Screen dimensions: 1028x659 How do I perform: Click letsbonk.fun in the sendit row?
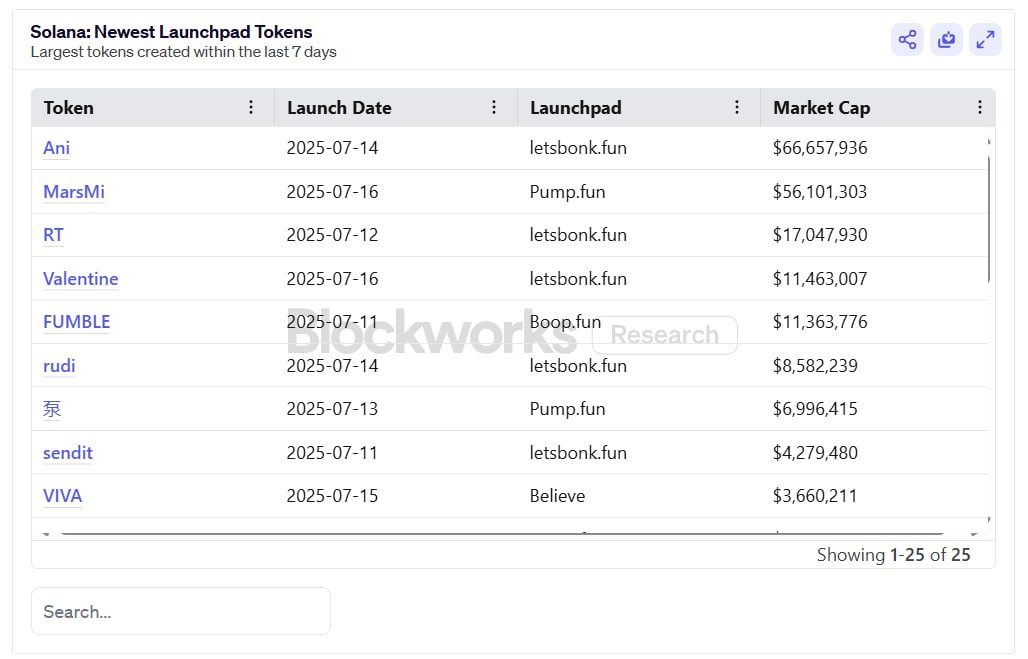[x=578, y=453]
